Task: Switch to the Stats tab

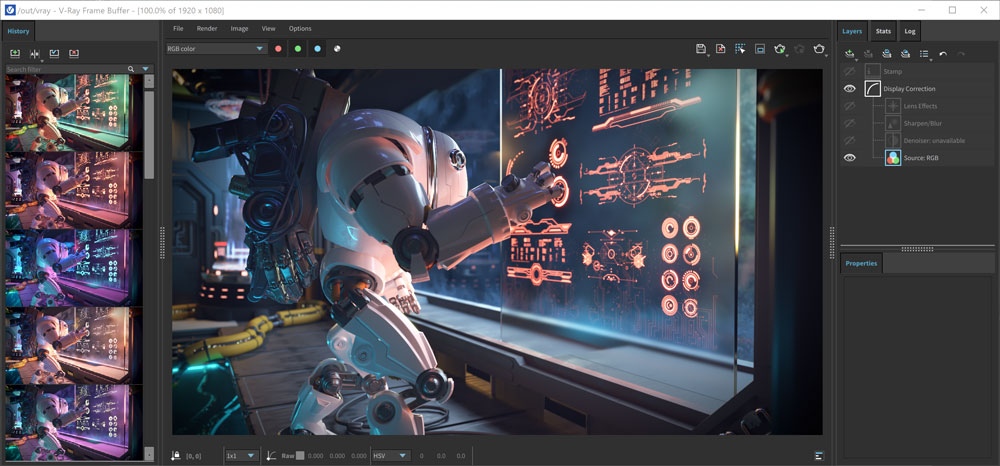Action: click(x=883, y=32)
